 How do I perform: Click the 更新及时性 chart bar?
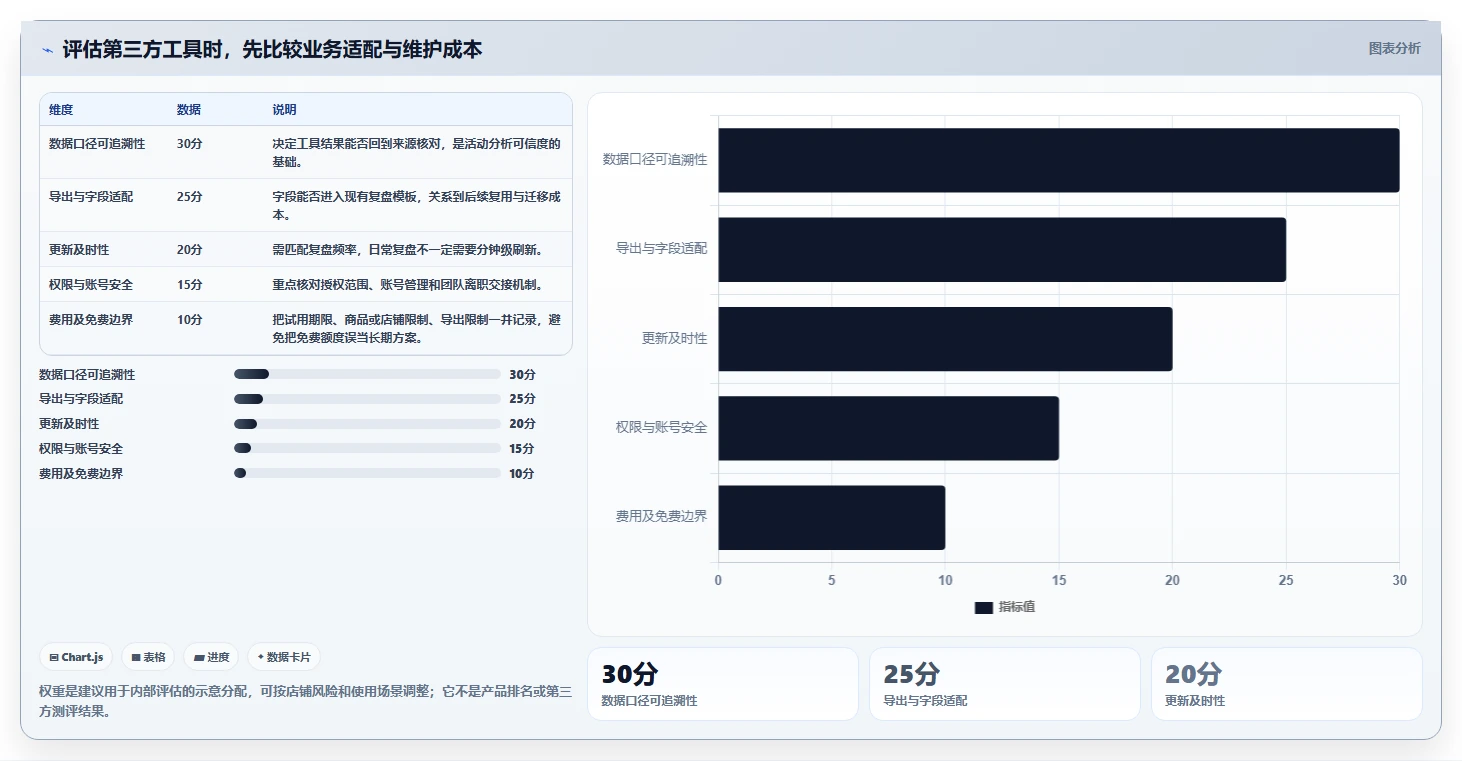click(x=945, y=338)
